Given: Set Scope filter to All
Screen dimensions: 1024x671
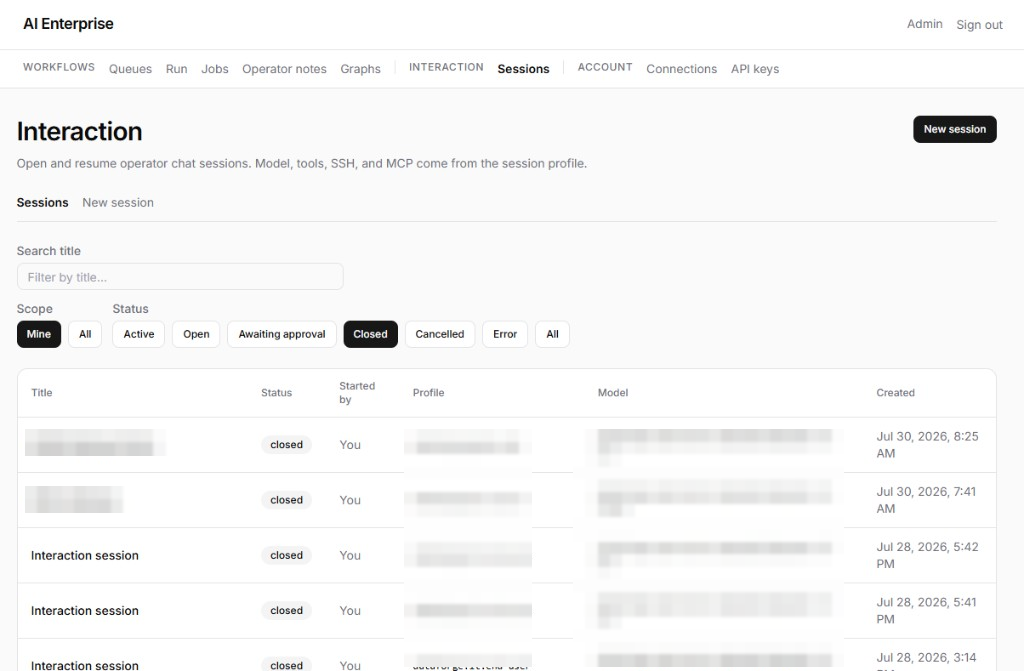Looking at the screenshot, I should pyautogui.click(x=85, y=334).
